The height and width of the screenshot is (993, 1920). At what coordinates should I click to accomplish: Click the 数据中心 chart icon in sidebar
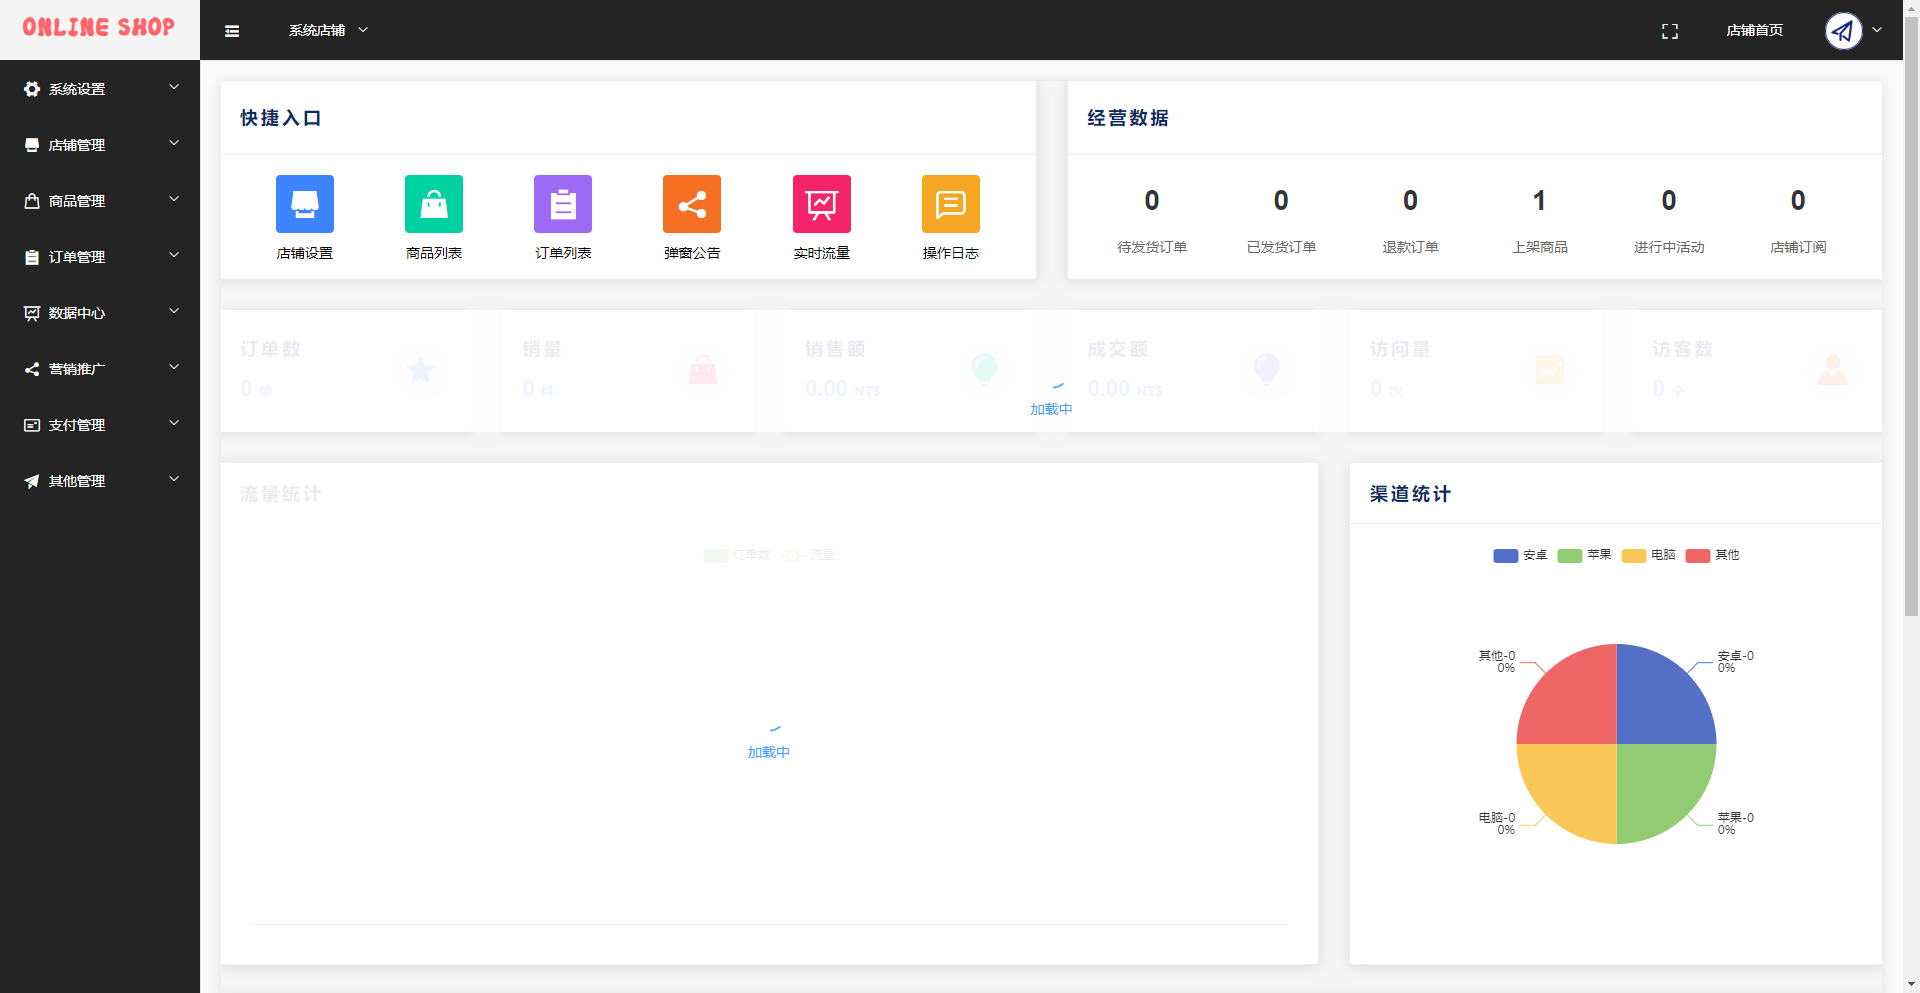32,313
